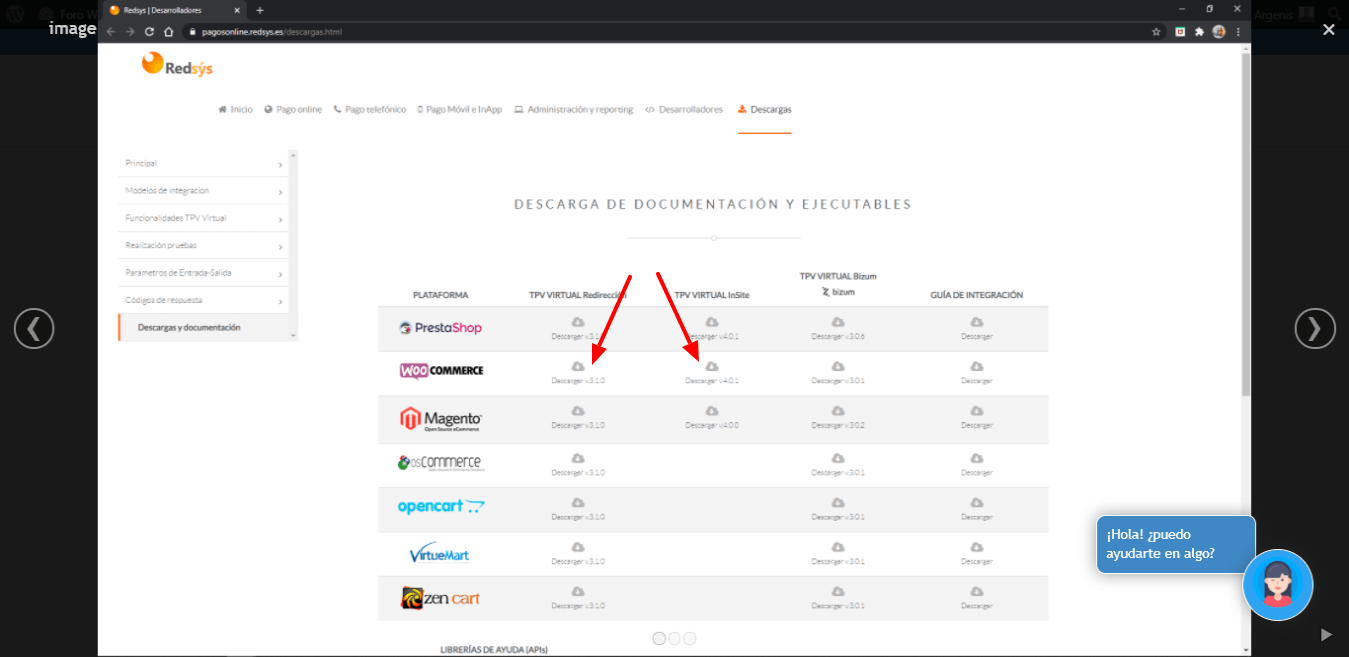Click osCommerce Redirección cloud download icon
This screenshot has width=1349, height=657.
point(578,458)
